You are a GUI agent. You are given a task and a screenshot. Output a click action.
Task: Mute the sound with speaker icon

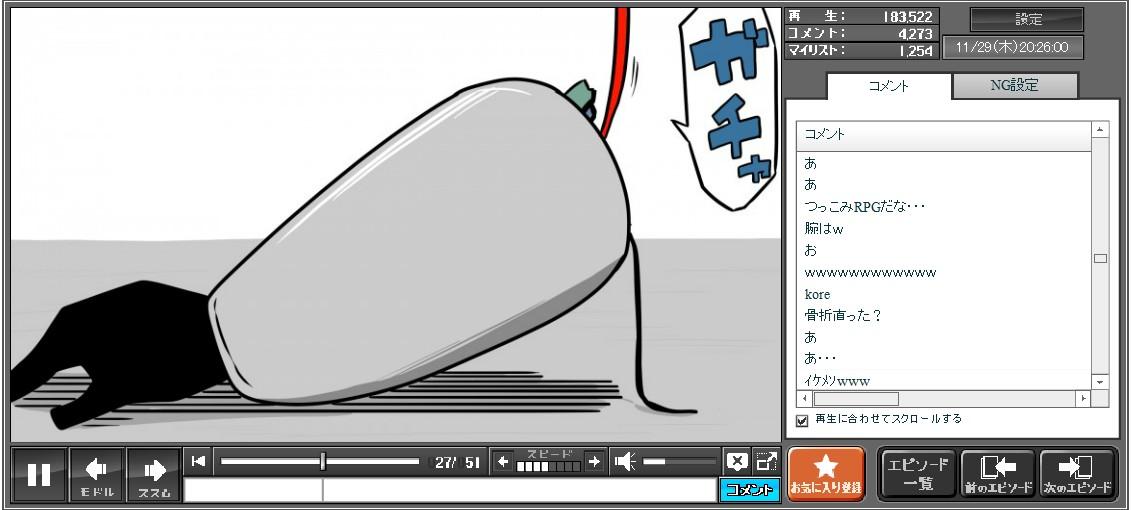[625, 461]
